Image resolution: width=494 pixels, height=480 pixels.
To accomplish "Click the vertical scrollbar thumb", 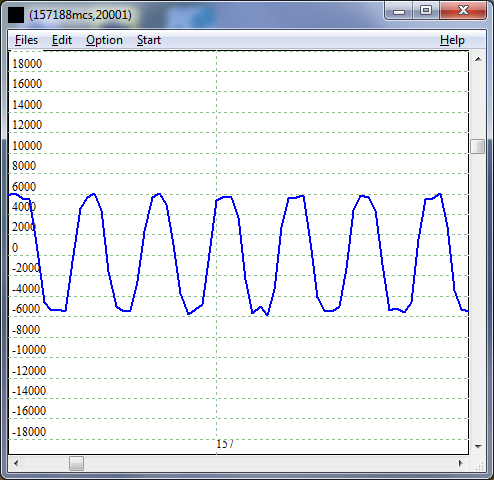I will coord(478,147).
